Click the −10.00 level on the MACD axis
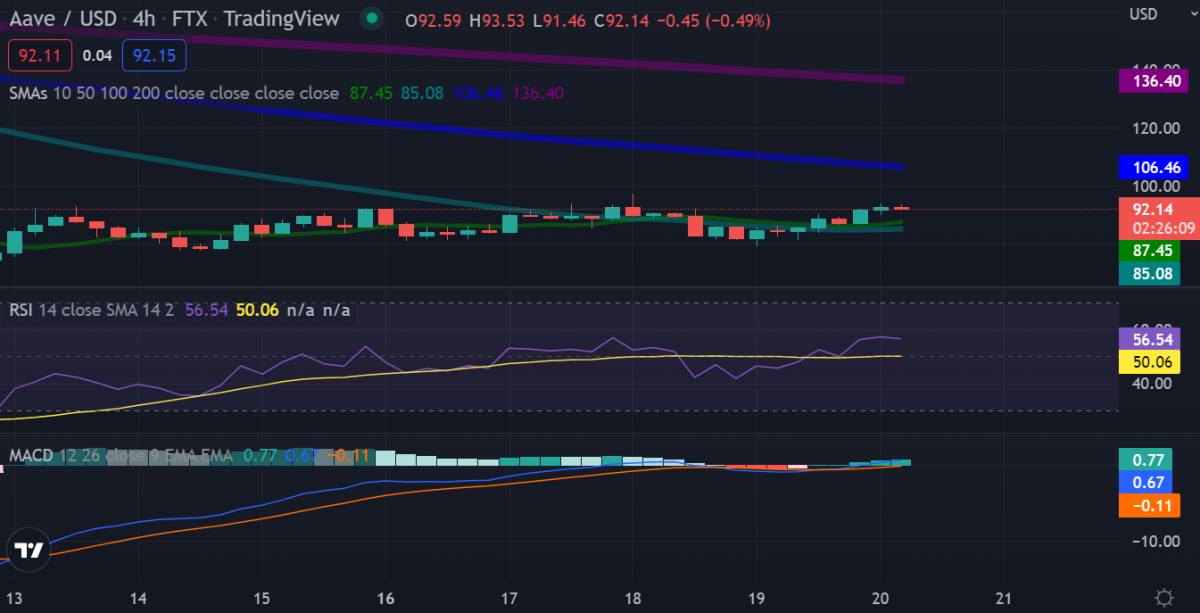 [x=1158, y=541]
